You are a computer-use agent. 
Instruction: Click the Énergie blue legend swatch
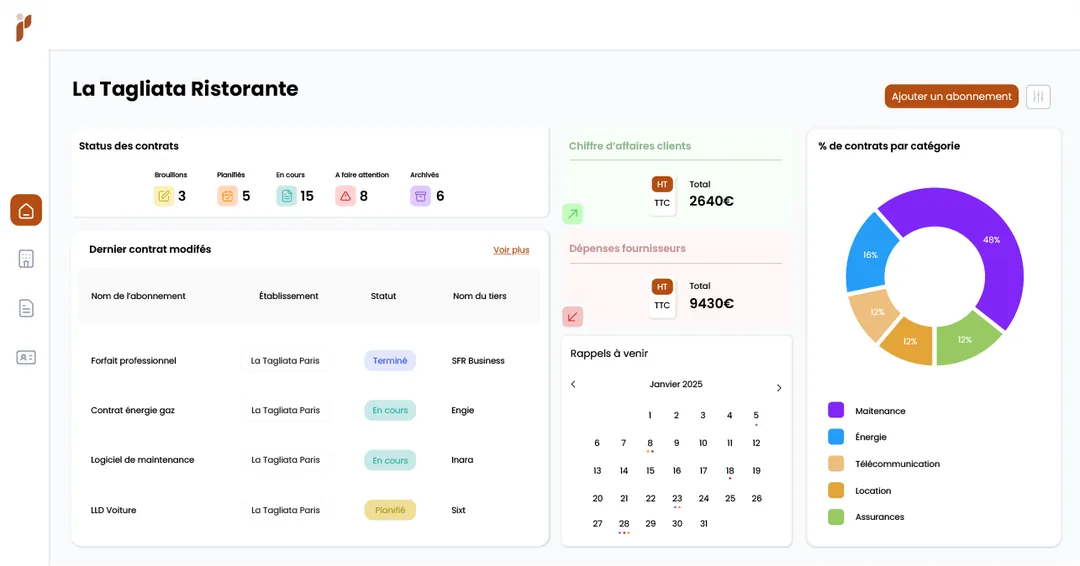[x=835, y=437]
